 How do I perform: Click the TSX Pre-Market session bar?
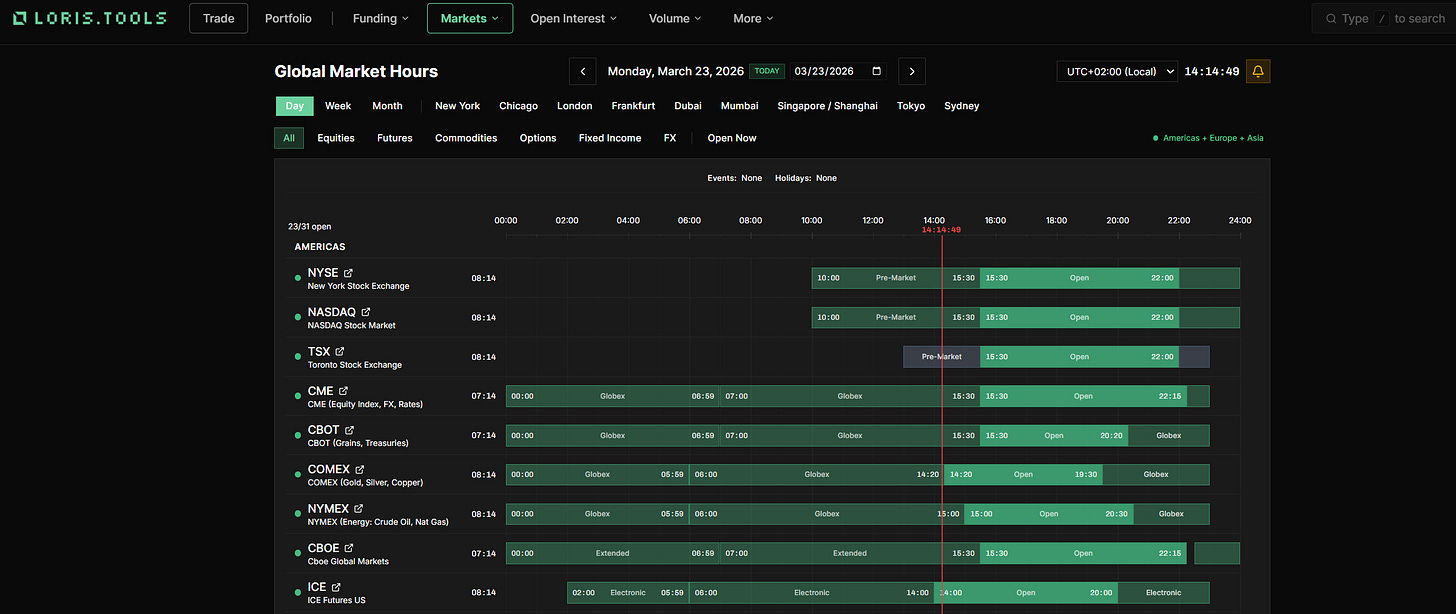[x=941, y=356]
